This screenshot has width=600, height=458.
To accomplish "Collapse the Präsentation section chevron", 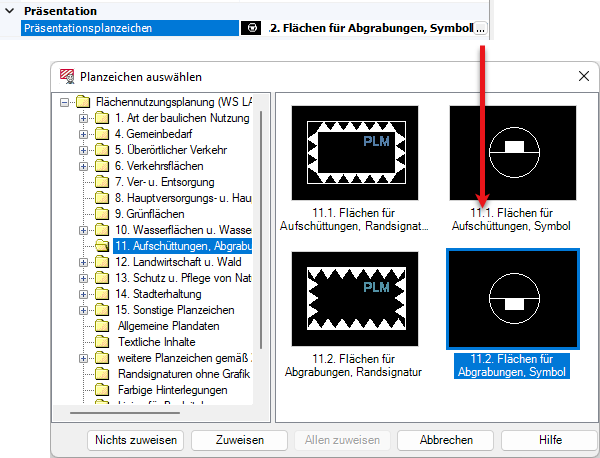I will tap(9, 11).
